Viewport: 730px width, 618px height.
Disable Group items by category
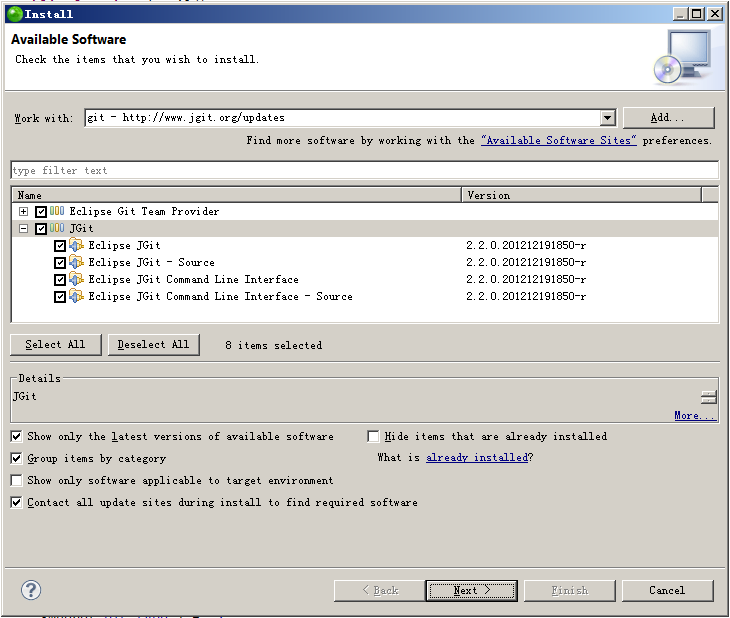click(x=16, y=458)
